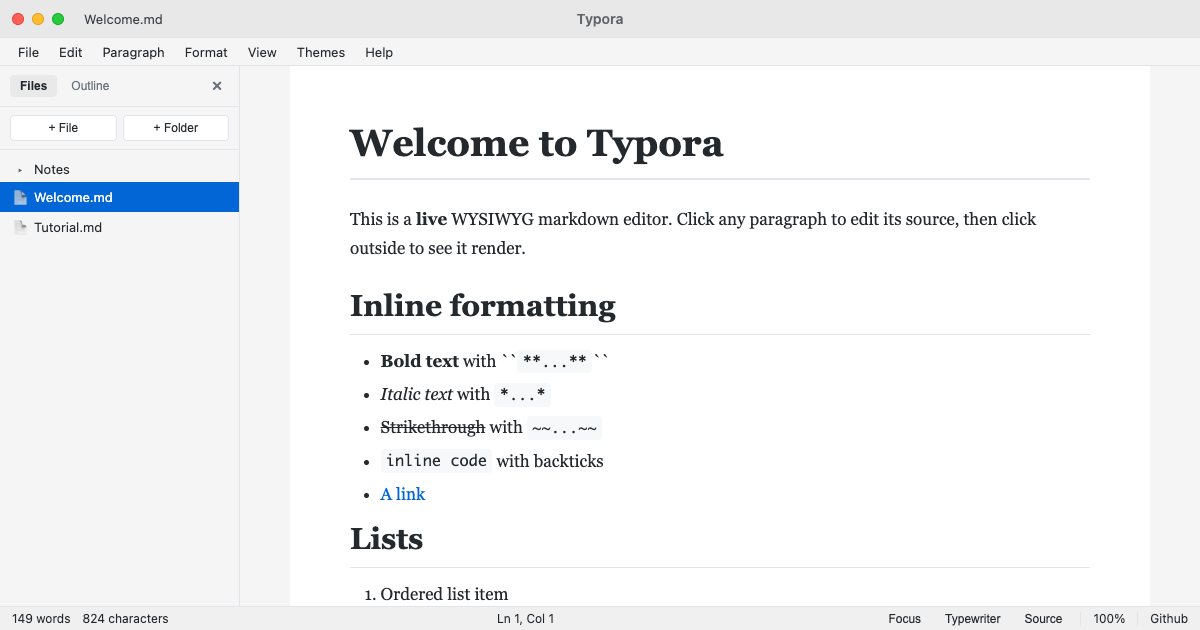Image resolution: width=1200 pixels, height=630 pixels.
Task: Open the Paragraph menu
Action: [x=133, y=52]
